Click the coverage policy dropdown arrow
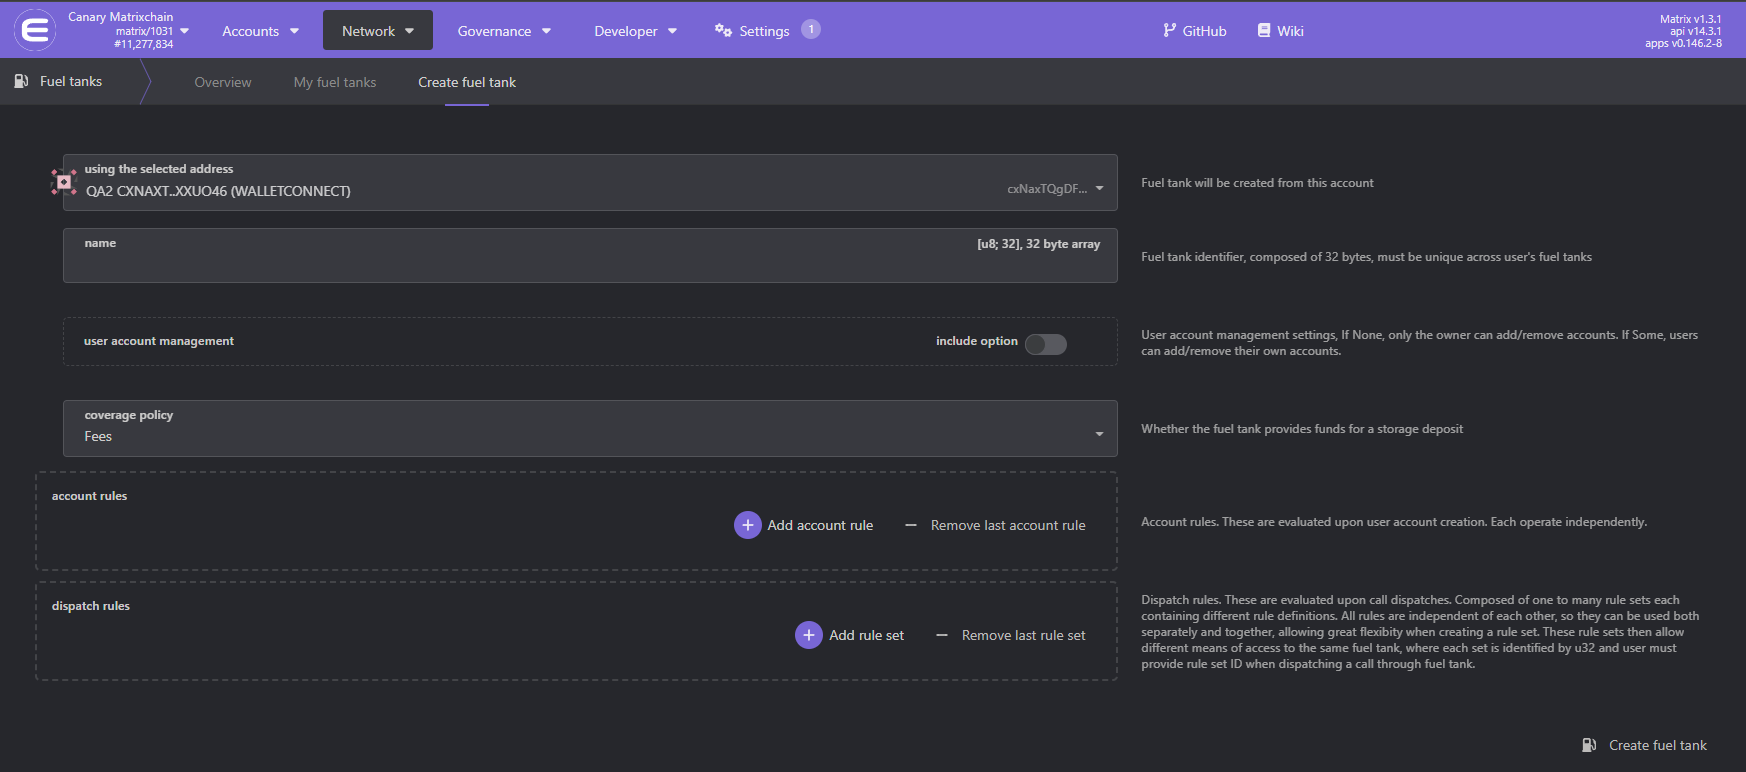This screenshot has height=772, width=1746. coord(1100,434)
